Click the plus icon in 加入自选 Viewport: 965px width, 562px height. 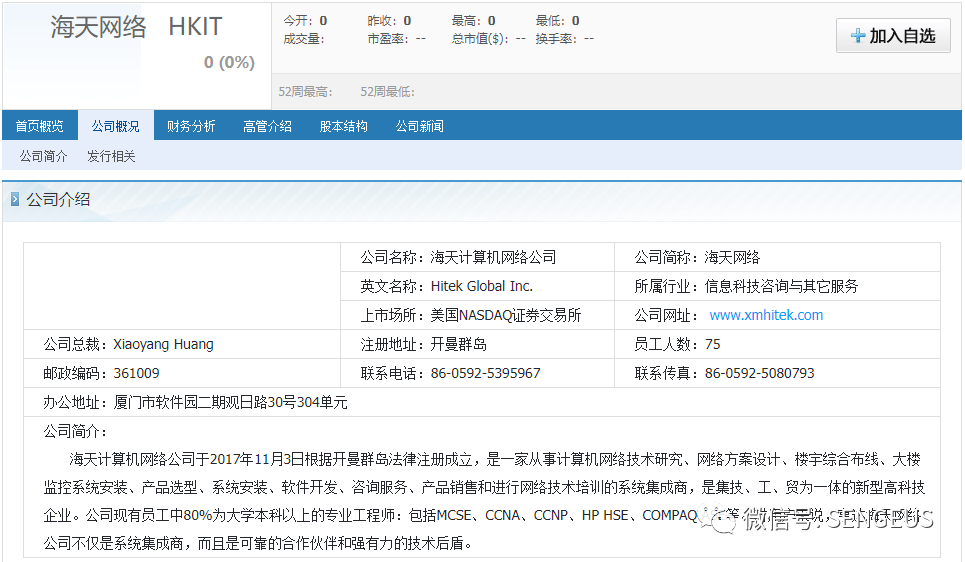858,36
